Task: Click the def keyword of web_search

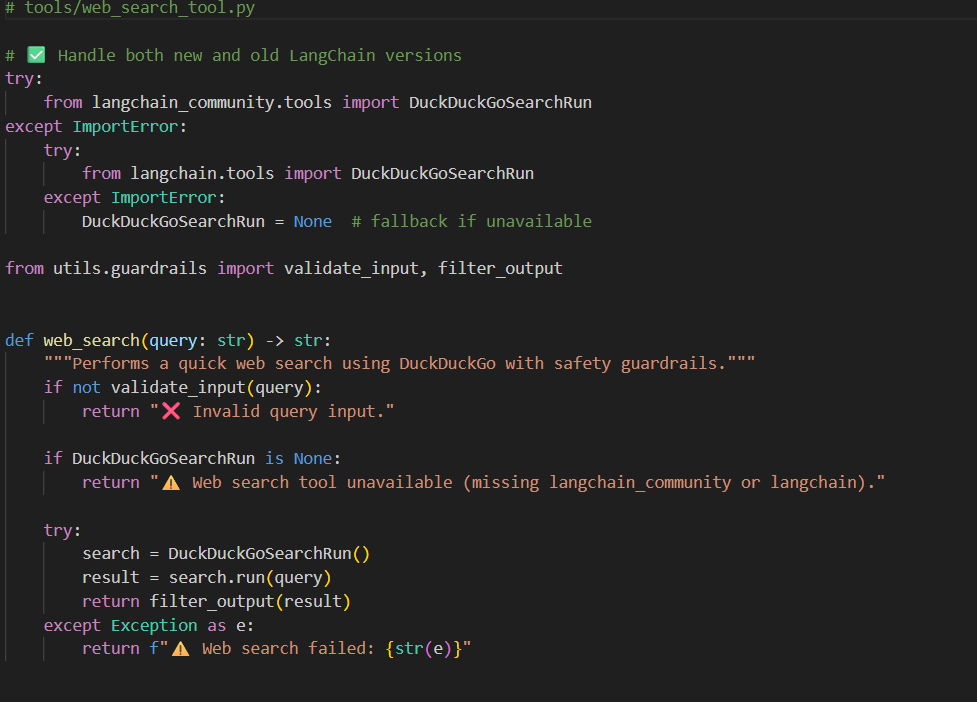Action: point(19,339)
